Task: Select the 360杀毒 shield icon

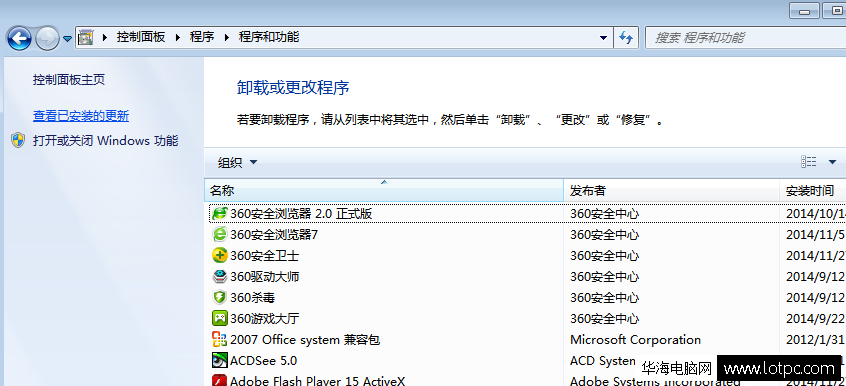Action: 220,297
